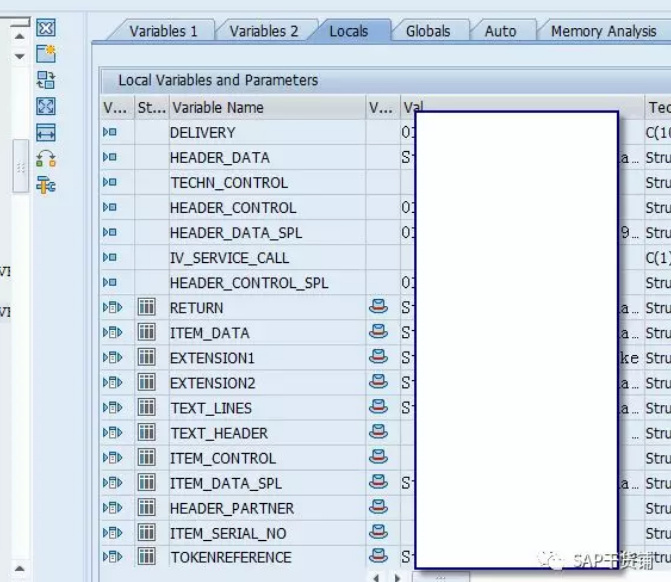Click the close tool icon in left toolbar

[46, 28]
